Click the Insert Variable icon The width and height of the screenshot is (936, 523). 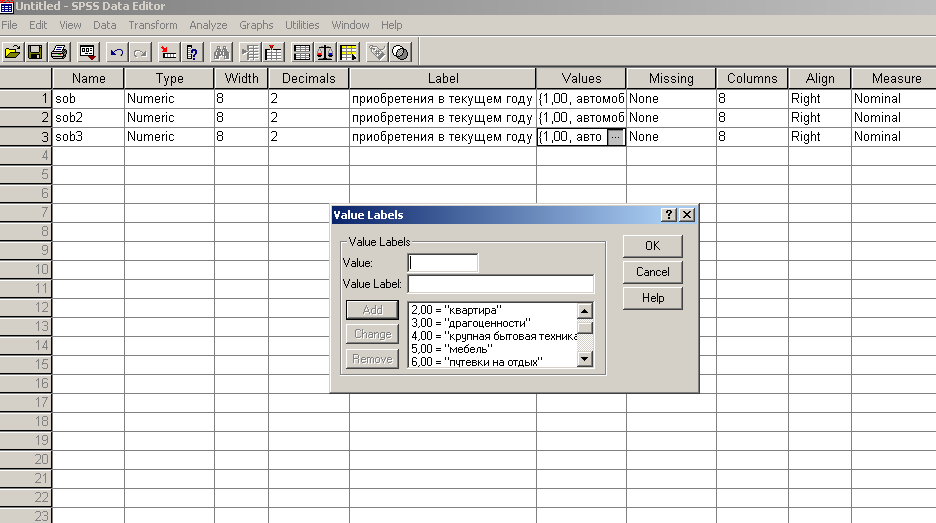click(273, 53)
